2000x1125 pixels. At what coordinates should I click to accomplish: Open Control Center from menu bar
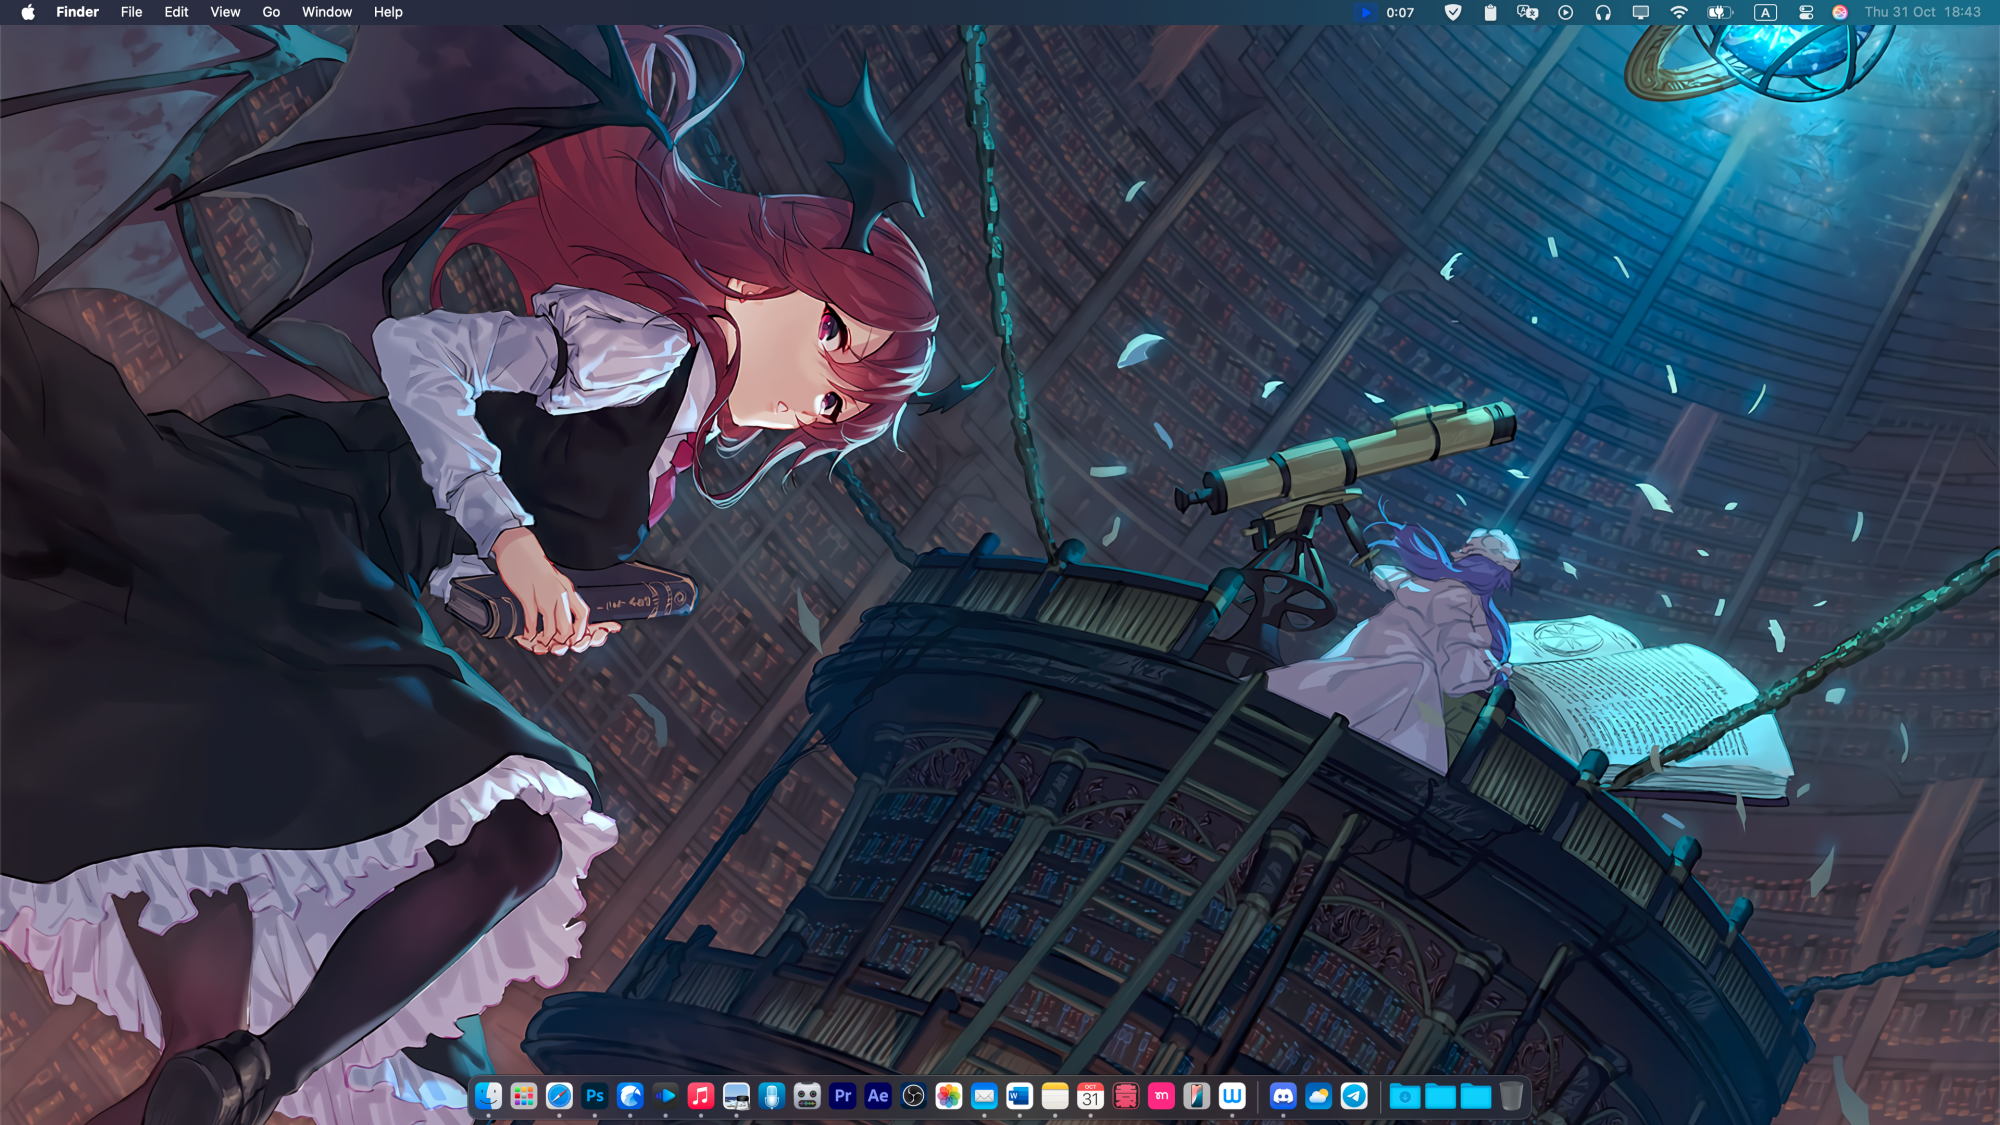pyautogui.click(x=1806, y=12)
